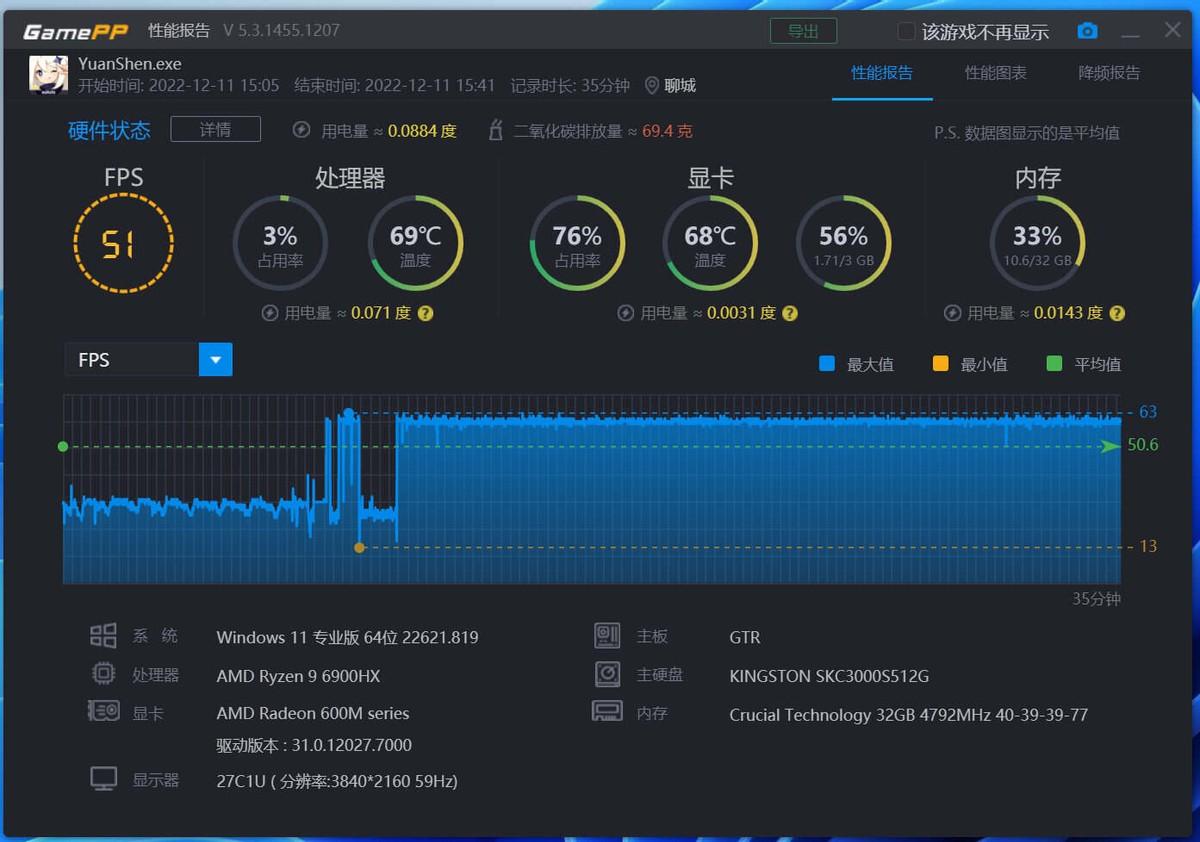Click the 显卡 GPU icon beside AMD Radeon 600M
This screenshot has width=1200, height=842.
pos(102,712)
